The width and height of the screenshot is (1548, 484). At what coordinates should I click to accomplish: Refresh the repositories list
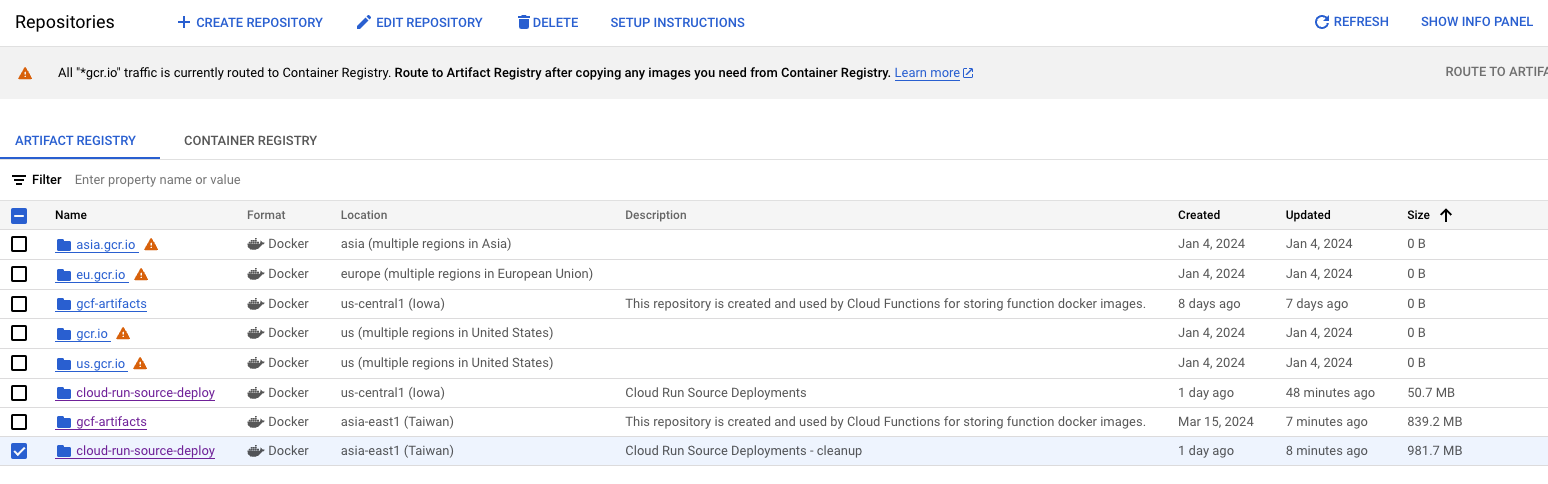pyautogui.click(x=1351, y=22)
